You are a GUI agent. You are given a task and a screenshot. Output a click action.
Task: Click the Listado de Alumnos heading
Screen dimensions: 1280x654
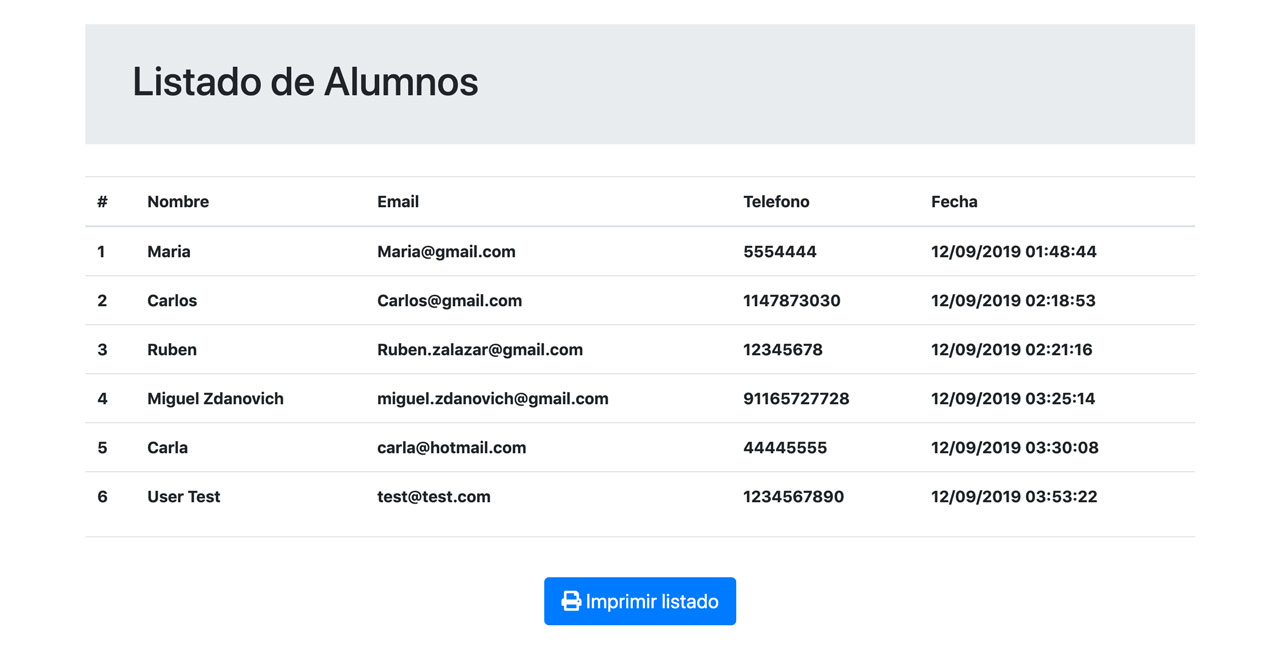(x=305, y=82)
